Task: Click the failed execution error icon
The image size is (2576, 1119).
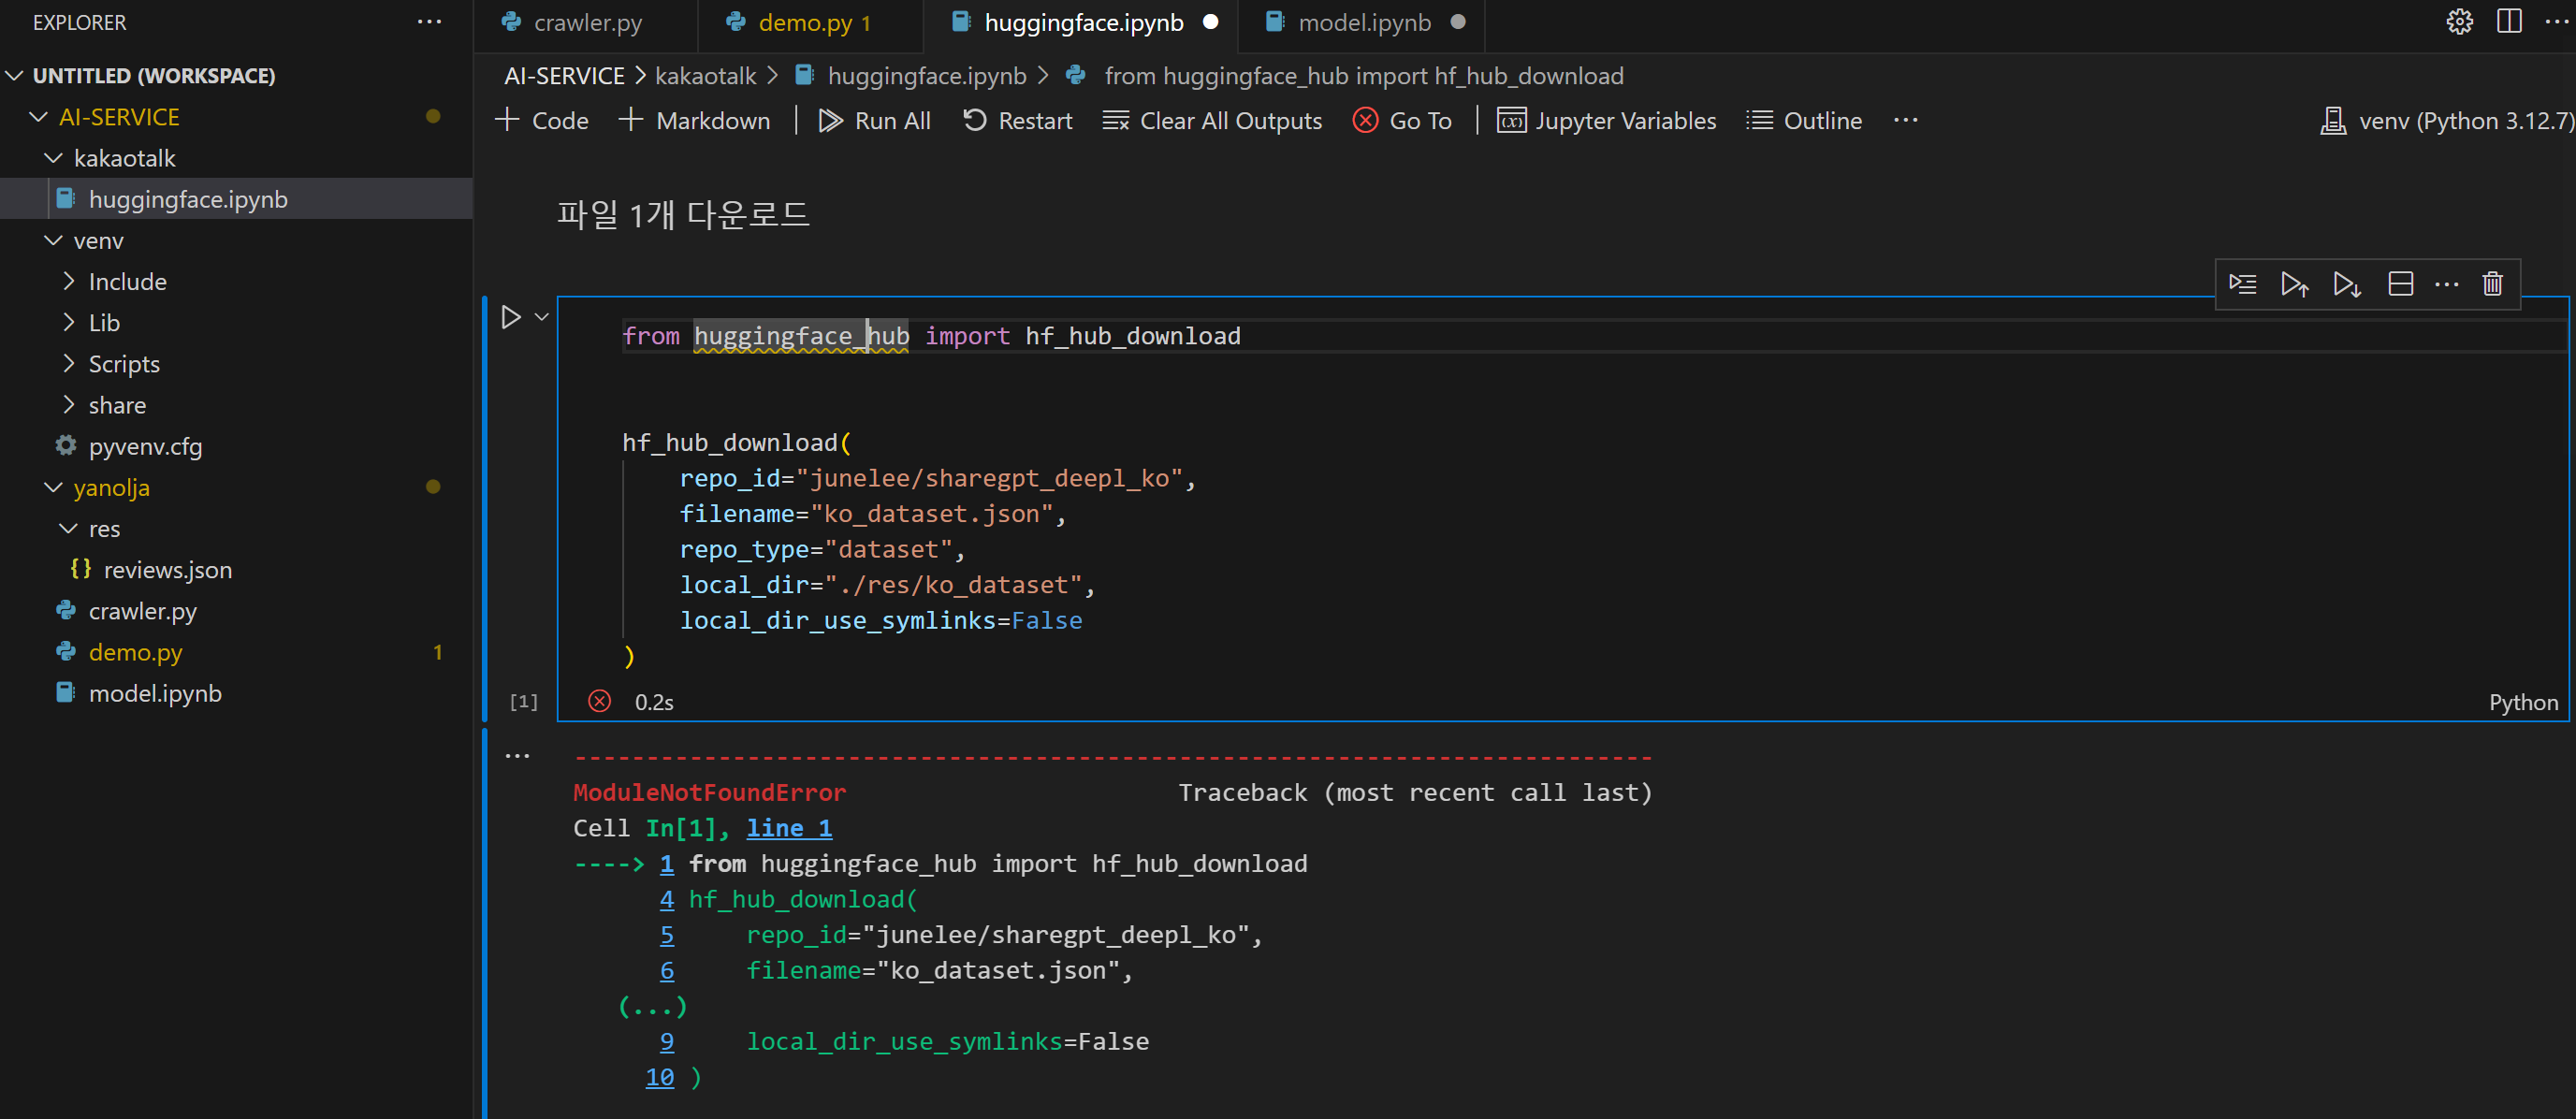Action: click(x=599, y=701)
